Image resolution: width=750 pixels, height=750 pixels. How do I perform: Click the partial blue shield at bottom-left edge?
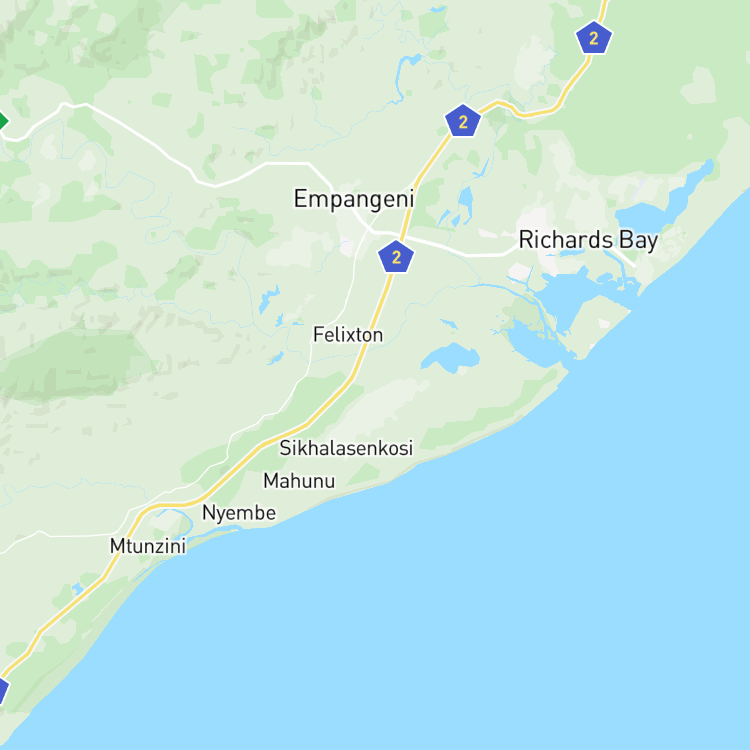(x=3, y=691)
